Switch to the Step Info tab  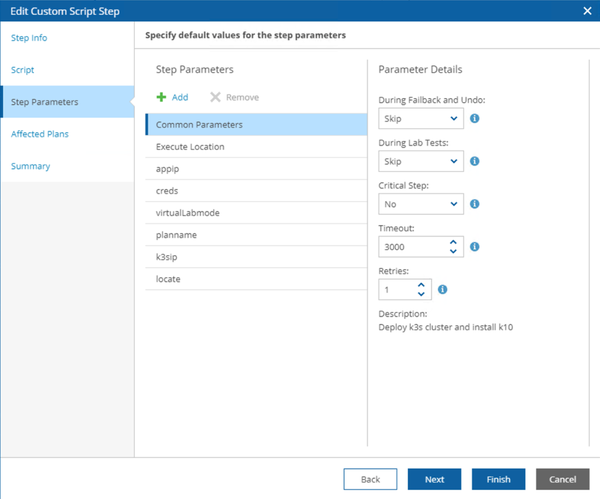29,38
